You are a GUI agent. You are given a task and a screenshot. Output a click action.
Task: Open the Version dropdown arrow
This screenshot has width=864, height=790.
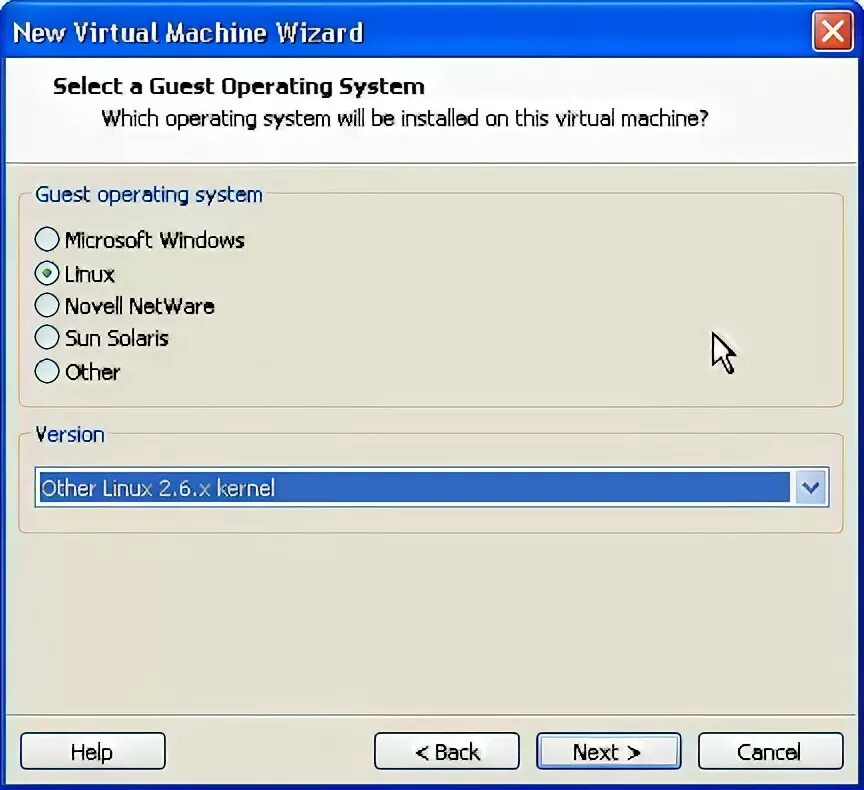811,488
